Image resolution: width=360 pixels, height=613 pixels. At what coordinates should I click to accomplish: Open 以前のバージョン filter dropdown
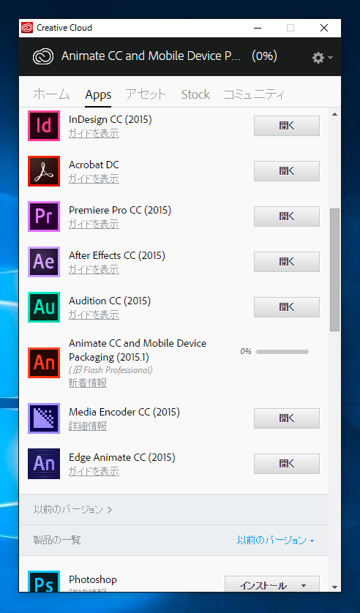coord(275,540)
